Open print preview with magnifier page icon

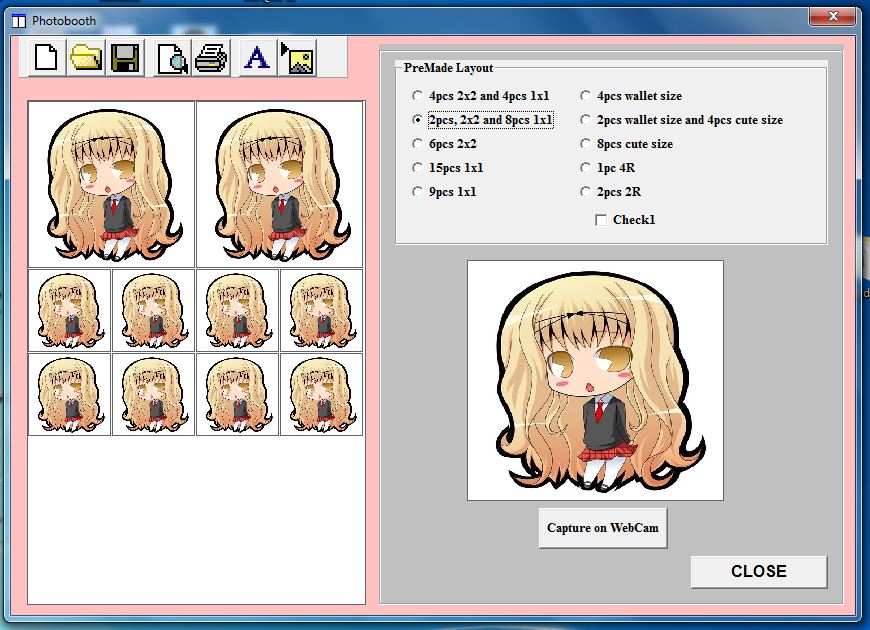coord(172,58)
